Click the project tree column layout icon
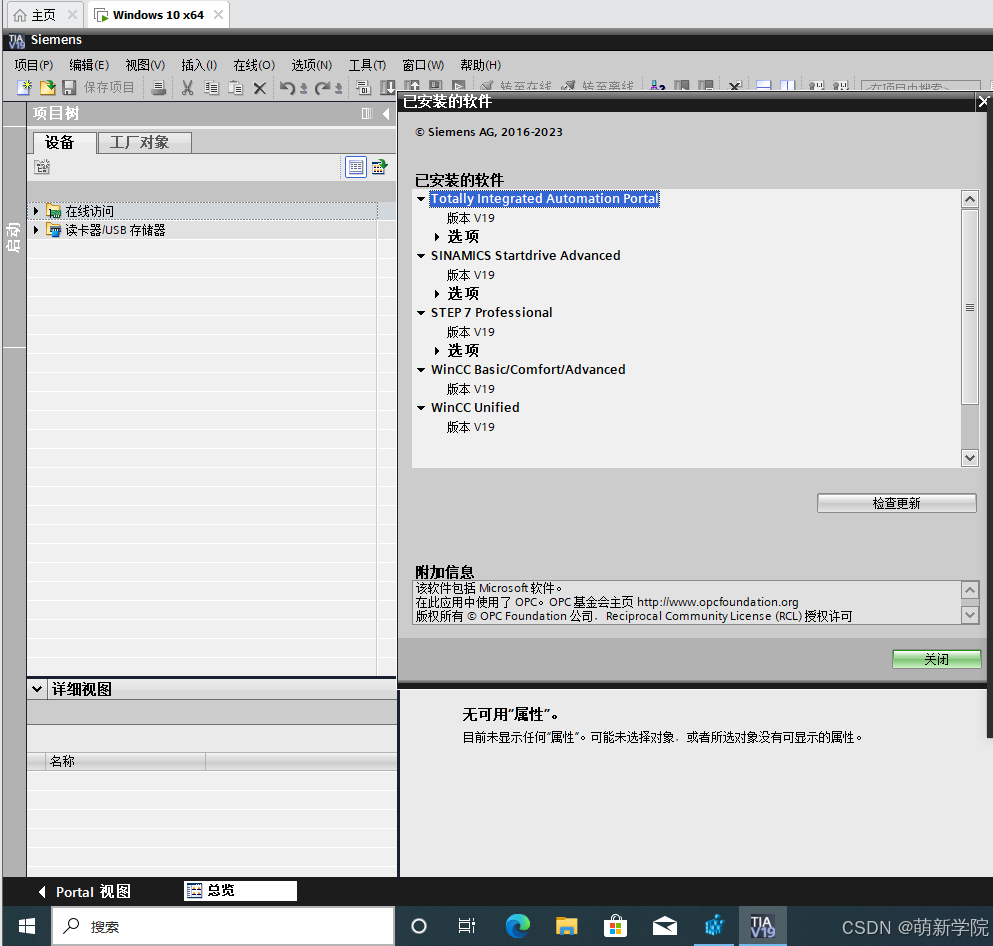Screen dimensions: 993x946 367,113
